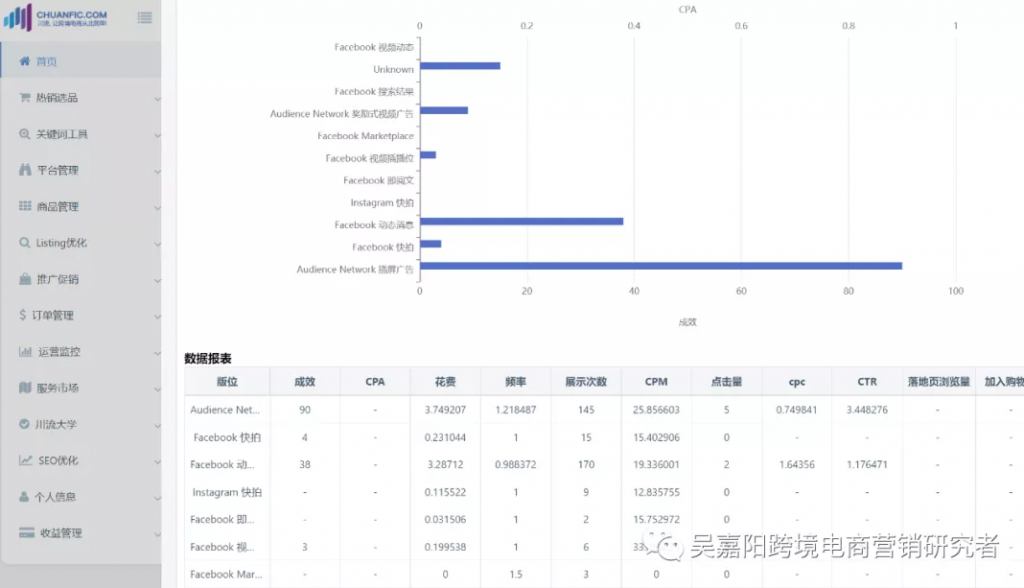Expand the Listing优化 chevron

[x=157, y=244]
